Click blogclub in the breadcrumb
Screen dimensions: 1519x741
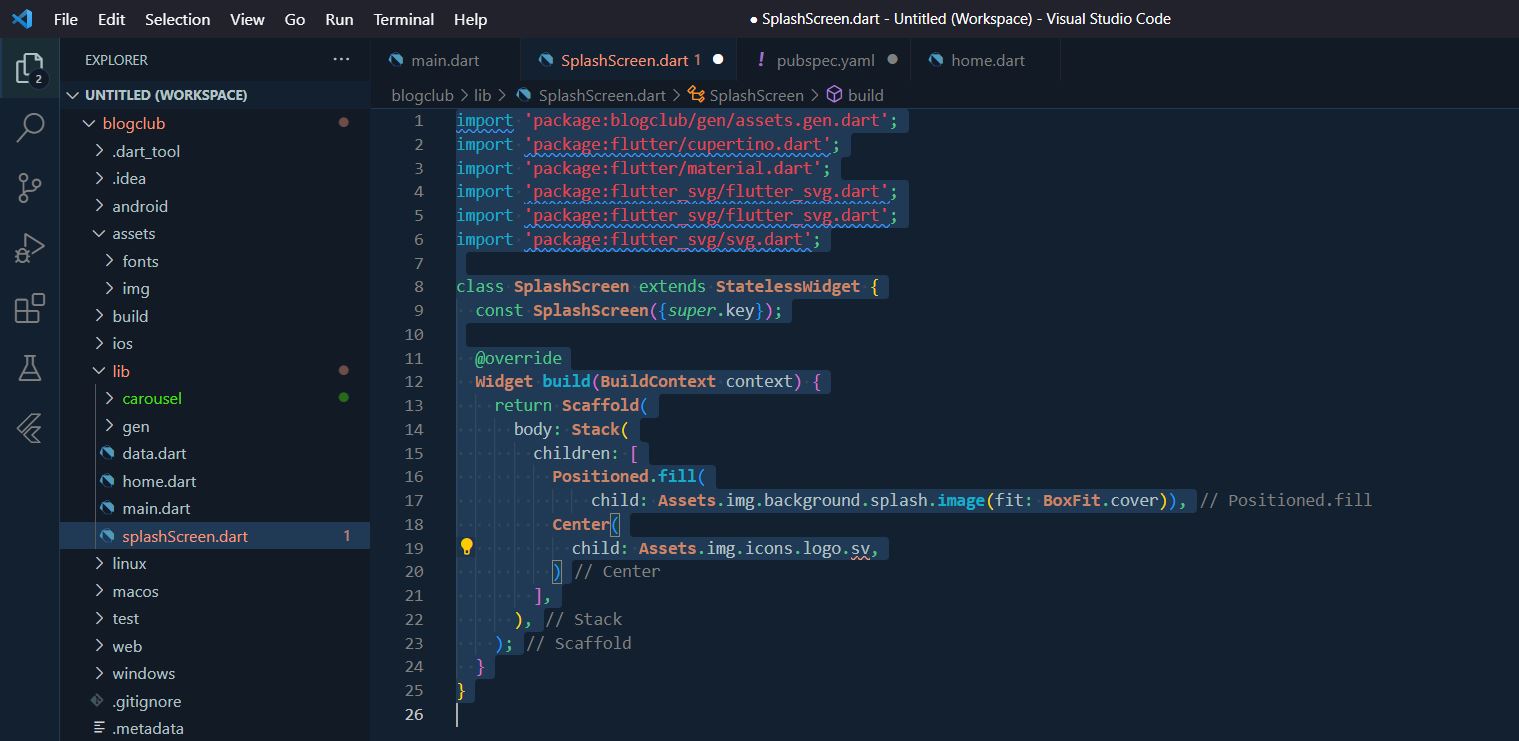[x=422, y=95]
